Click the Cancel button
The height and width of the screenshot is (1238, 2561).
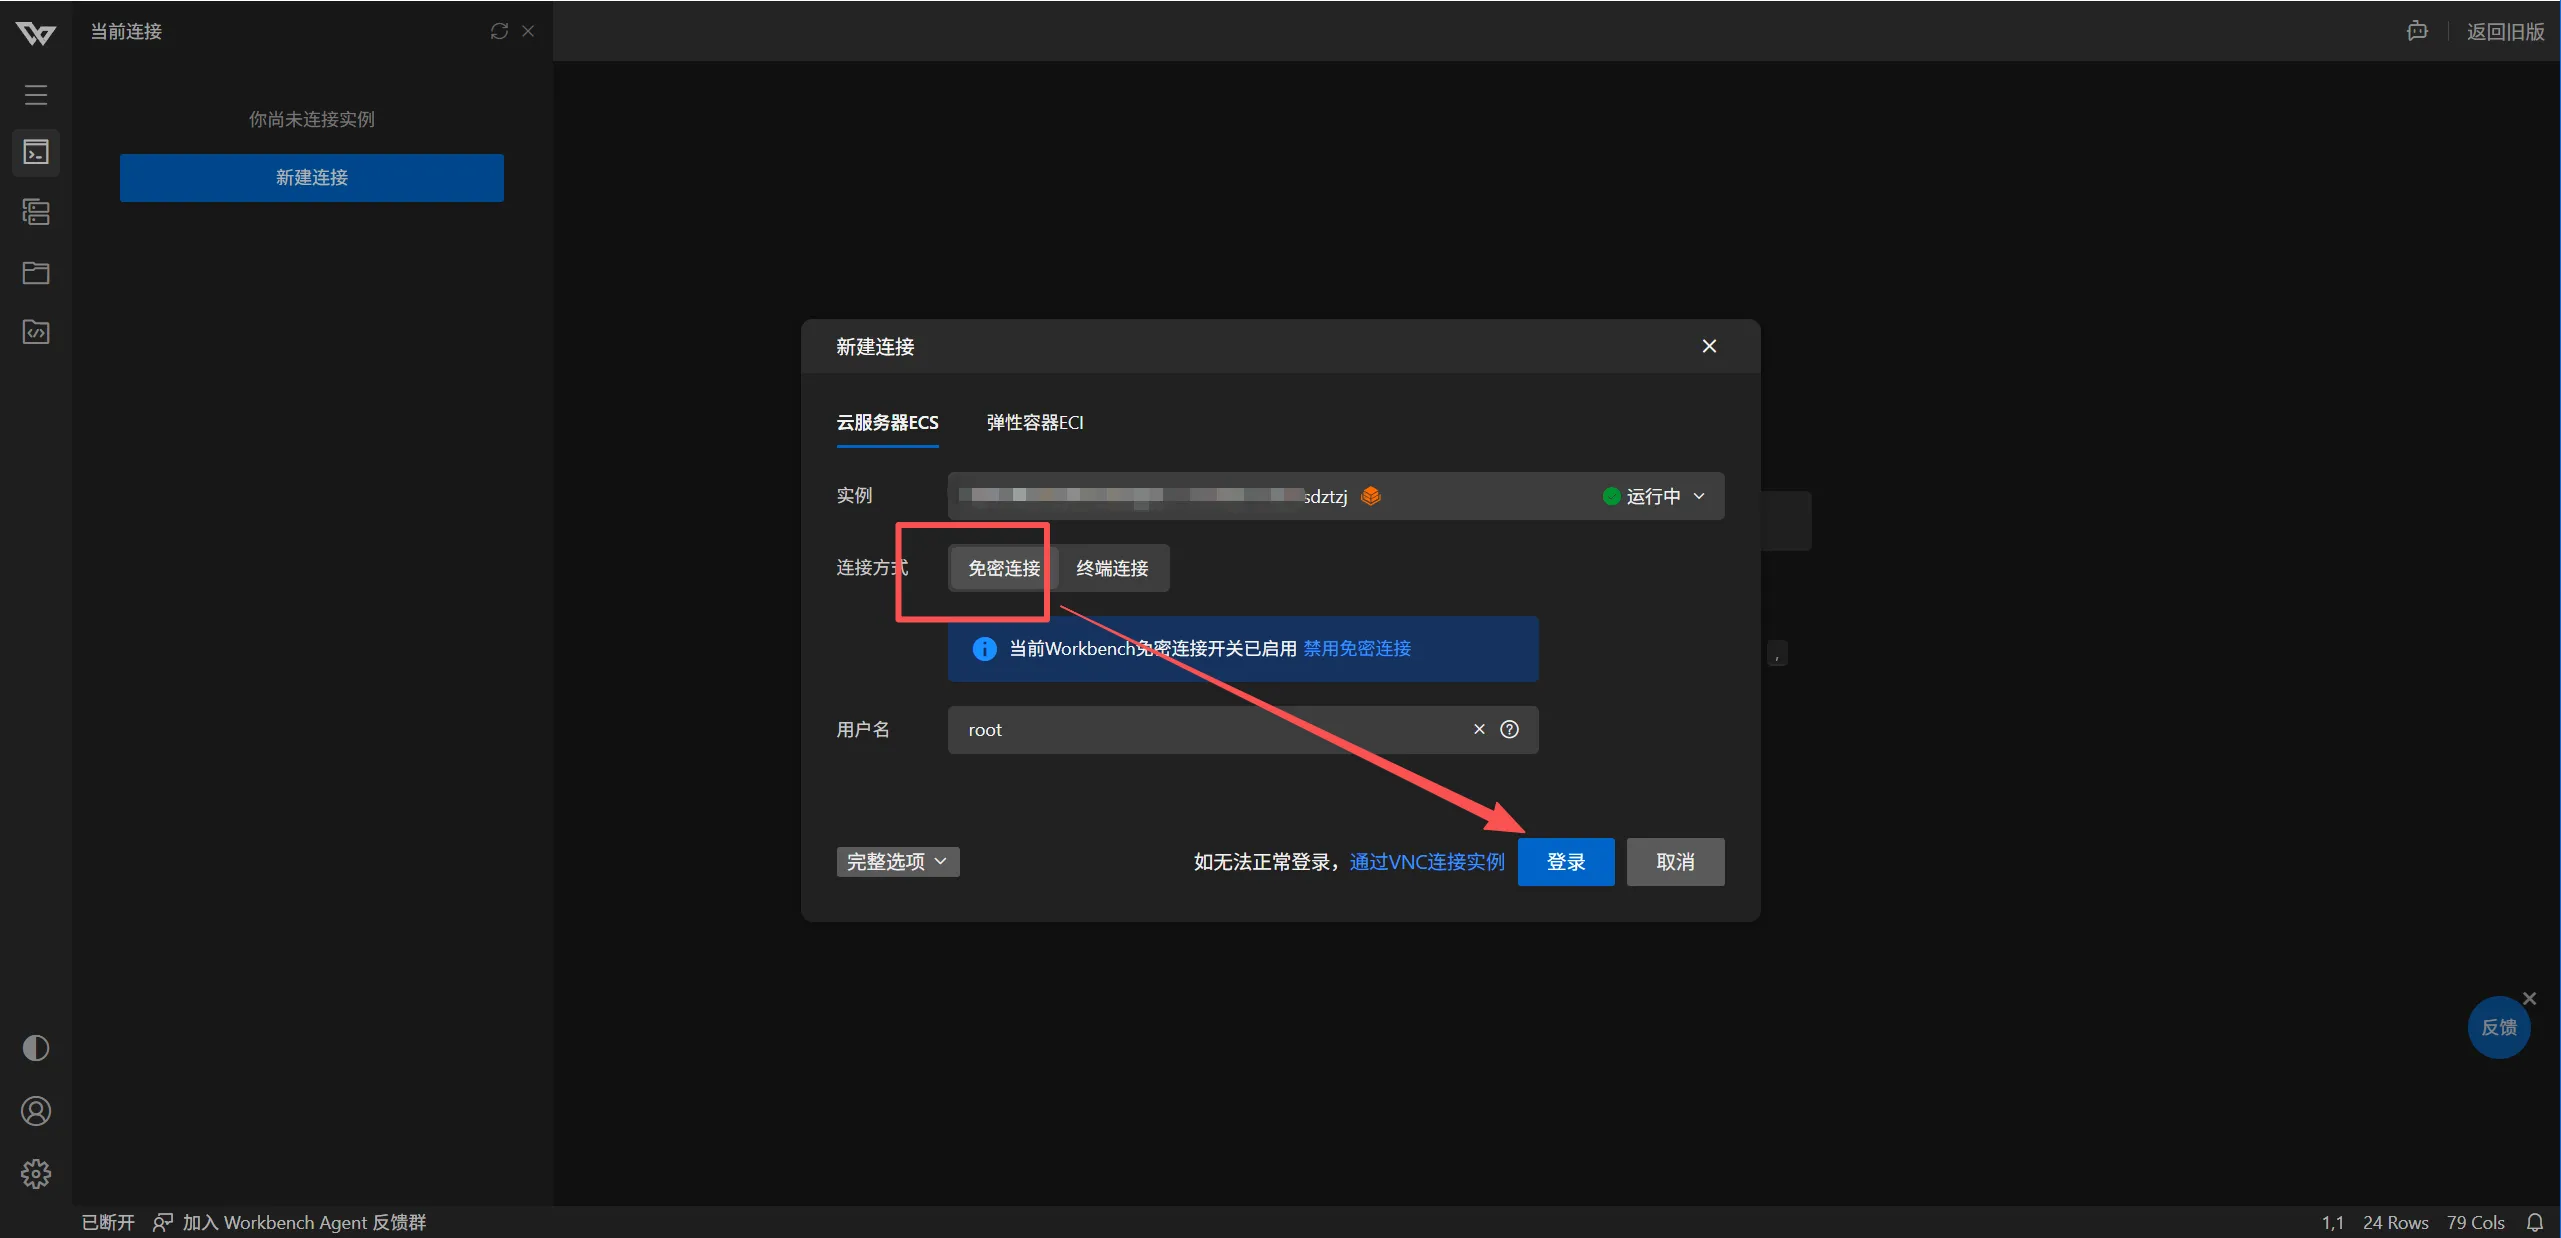click(1675, 862)
